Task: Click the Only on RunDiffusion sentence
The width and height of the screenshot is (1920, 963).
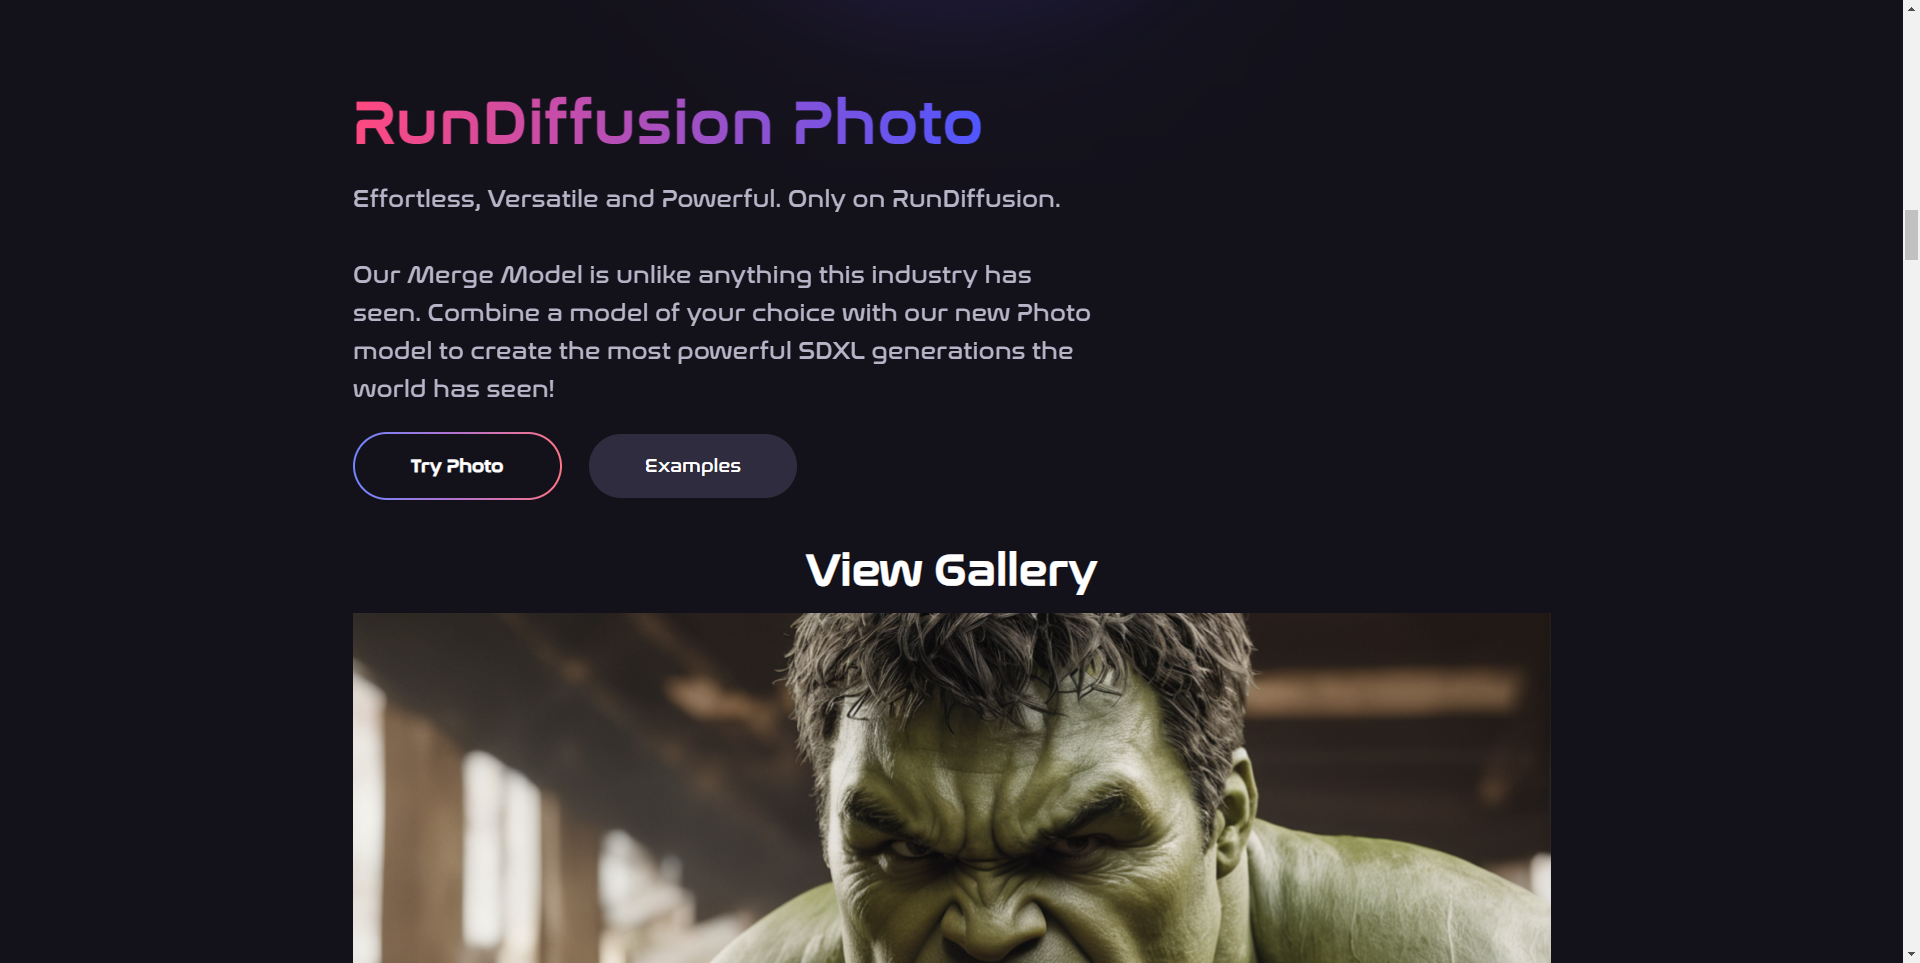Action: coord(924,199)
